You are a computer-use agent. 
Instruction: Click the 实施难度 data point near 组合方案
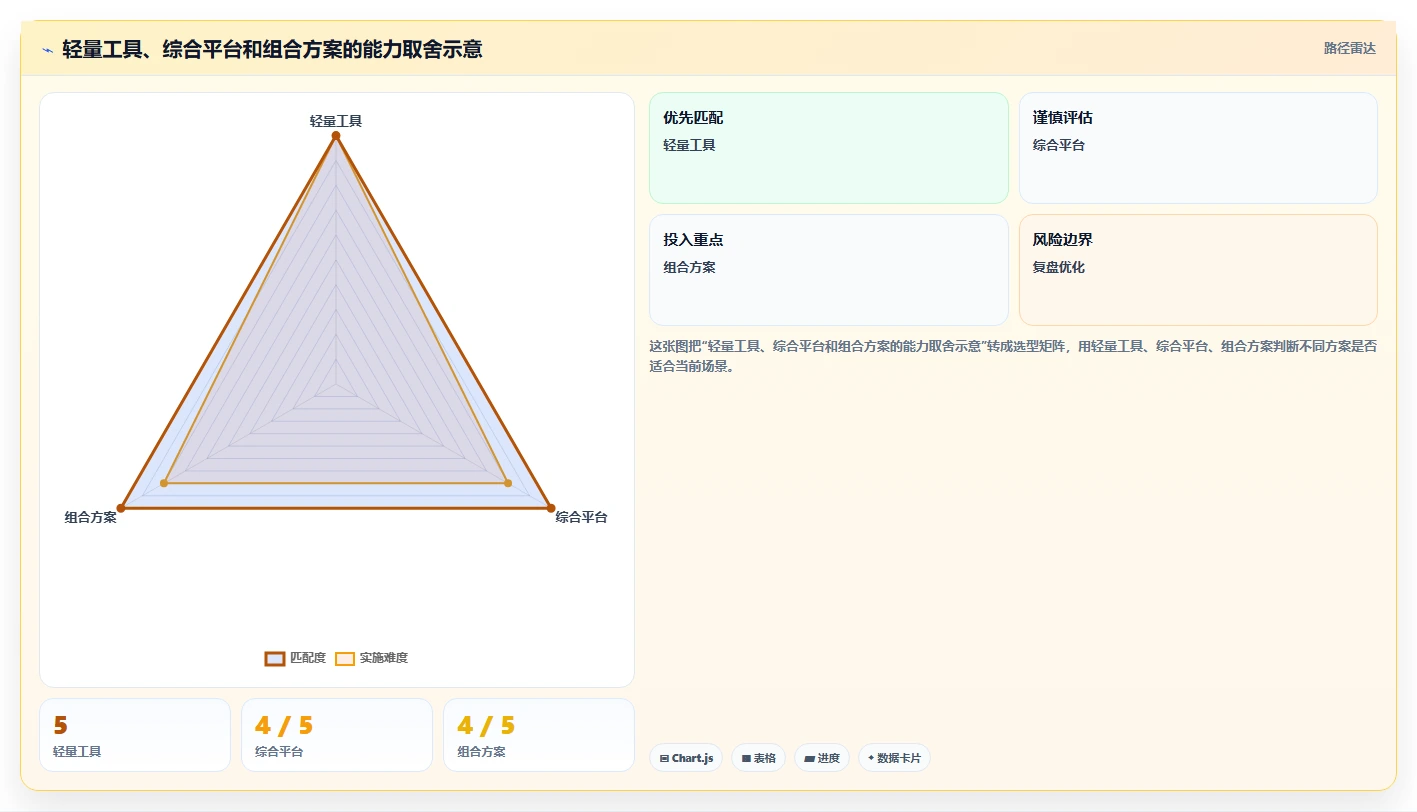[x=164, y=483]
